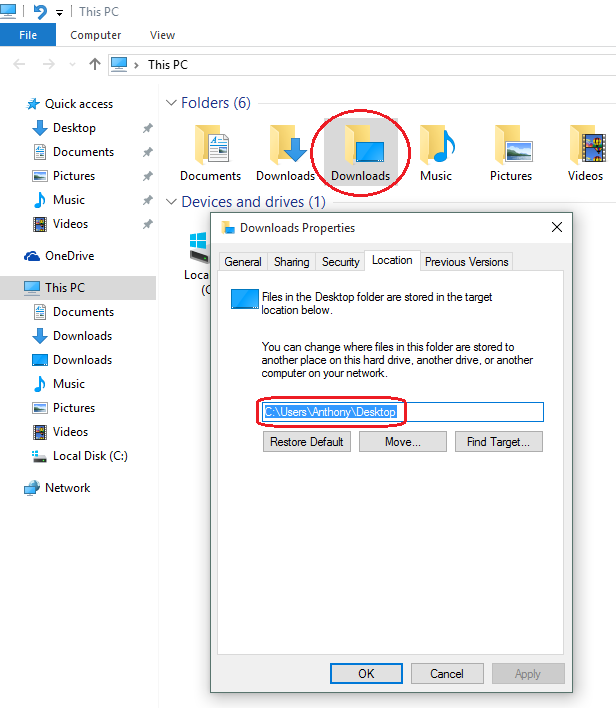The image size is (616, 708).
Task: Close the Downloads Properties dialog
Action: point(557,228)
